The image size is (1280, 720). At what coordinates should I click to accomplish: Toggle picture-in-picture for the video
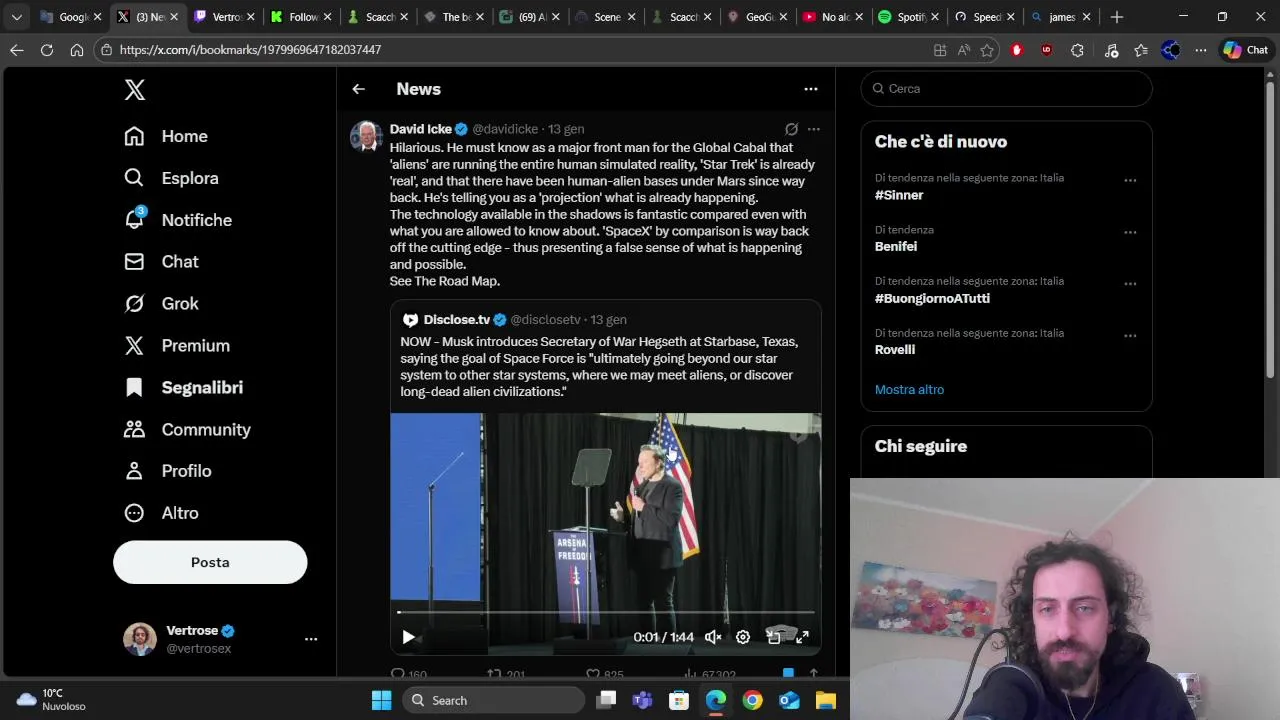coord(773,637)
